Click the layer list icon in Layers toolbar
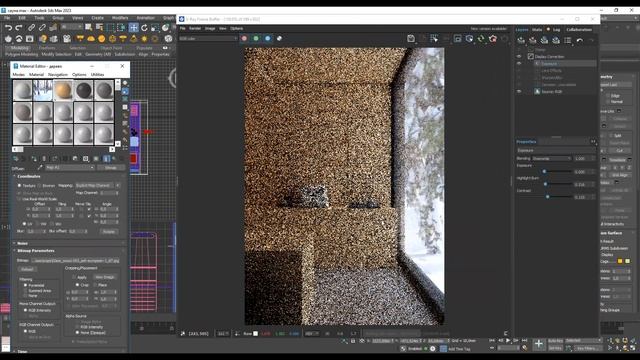640x360 pixels. click(x=568, y=40)
